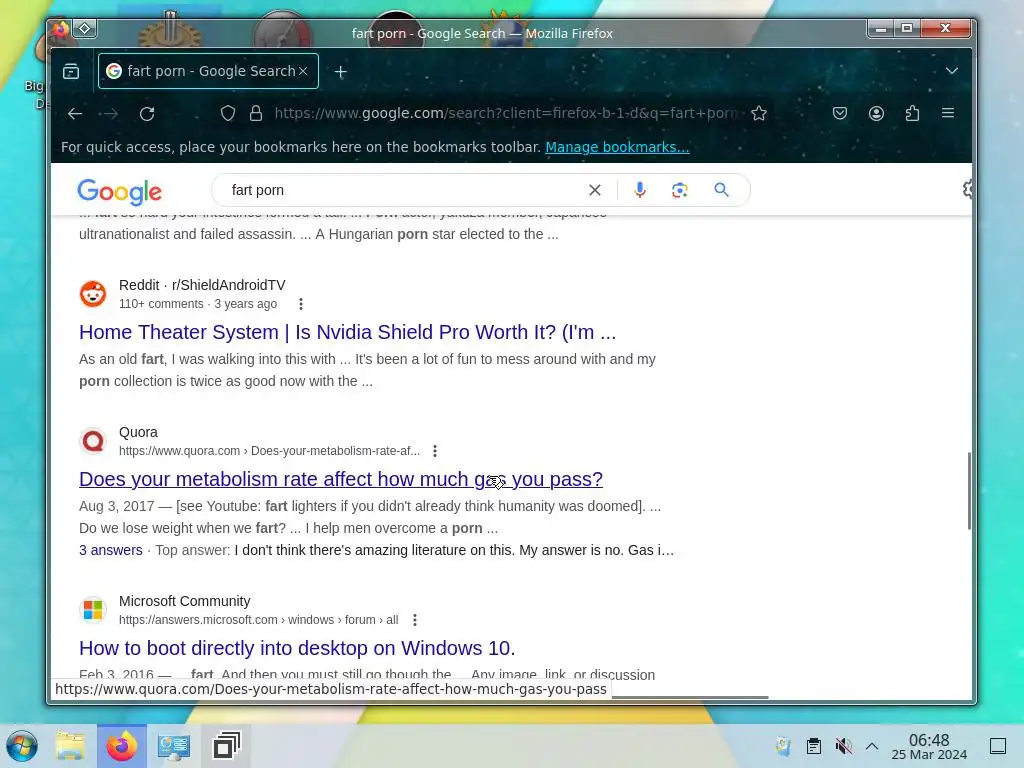Viewport: 1024px width, 768px height.
Task: Open the Firefox account icon
Action: click(x=876, y=114)
